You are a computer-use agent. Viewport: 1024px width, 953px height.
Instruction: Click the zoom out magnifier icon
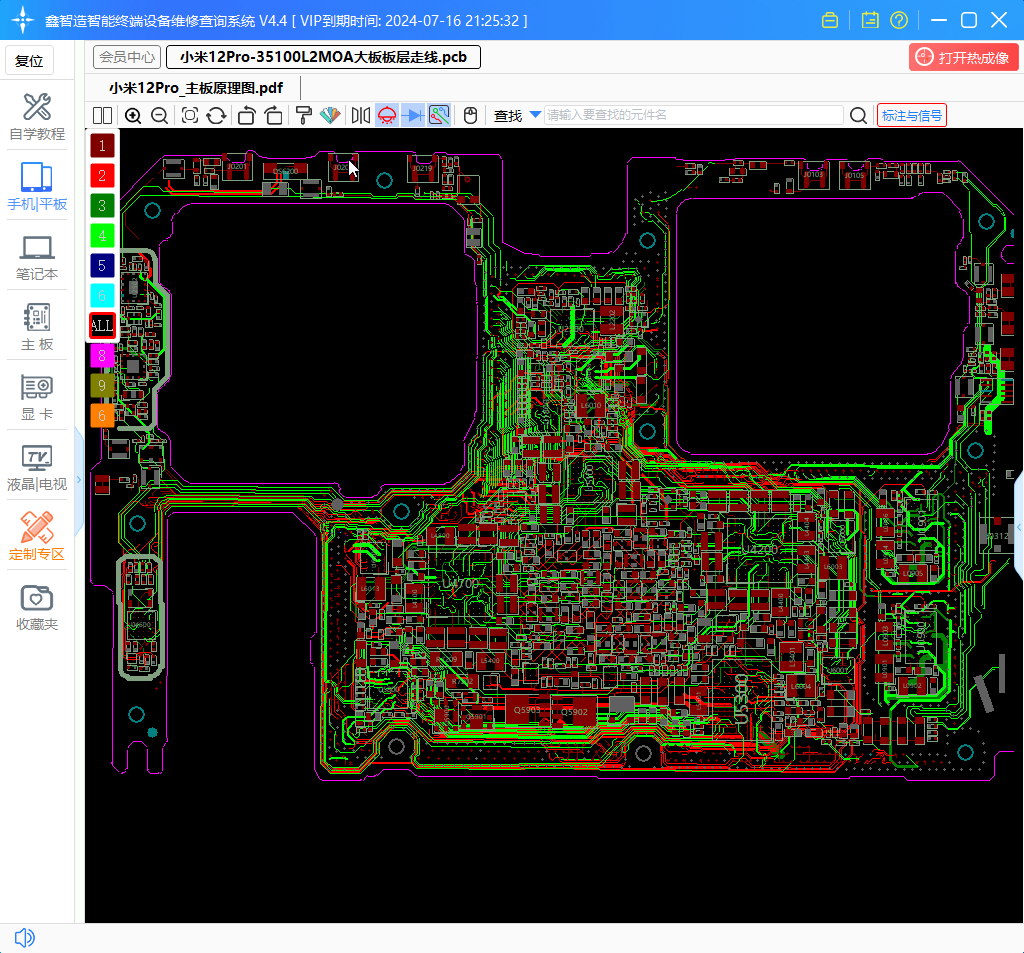159,116
